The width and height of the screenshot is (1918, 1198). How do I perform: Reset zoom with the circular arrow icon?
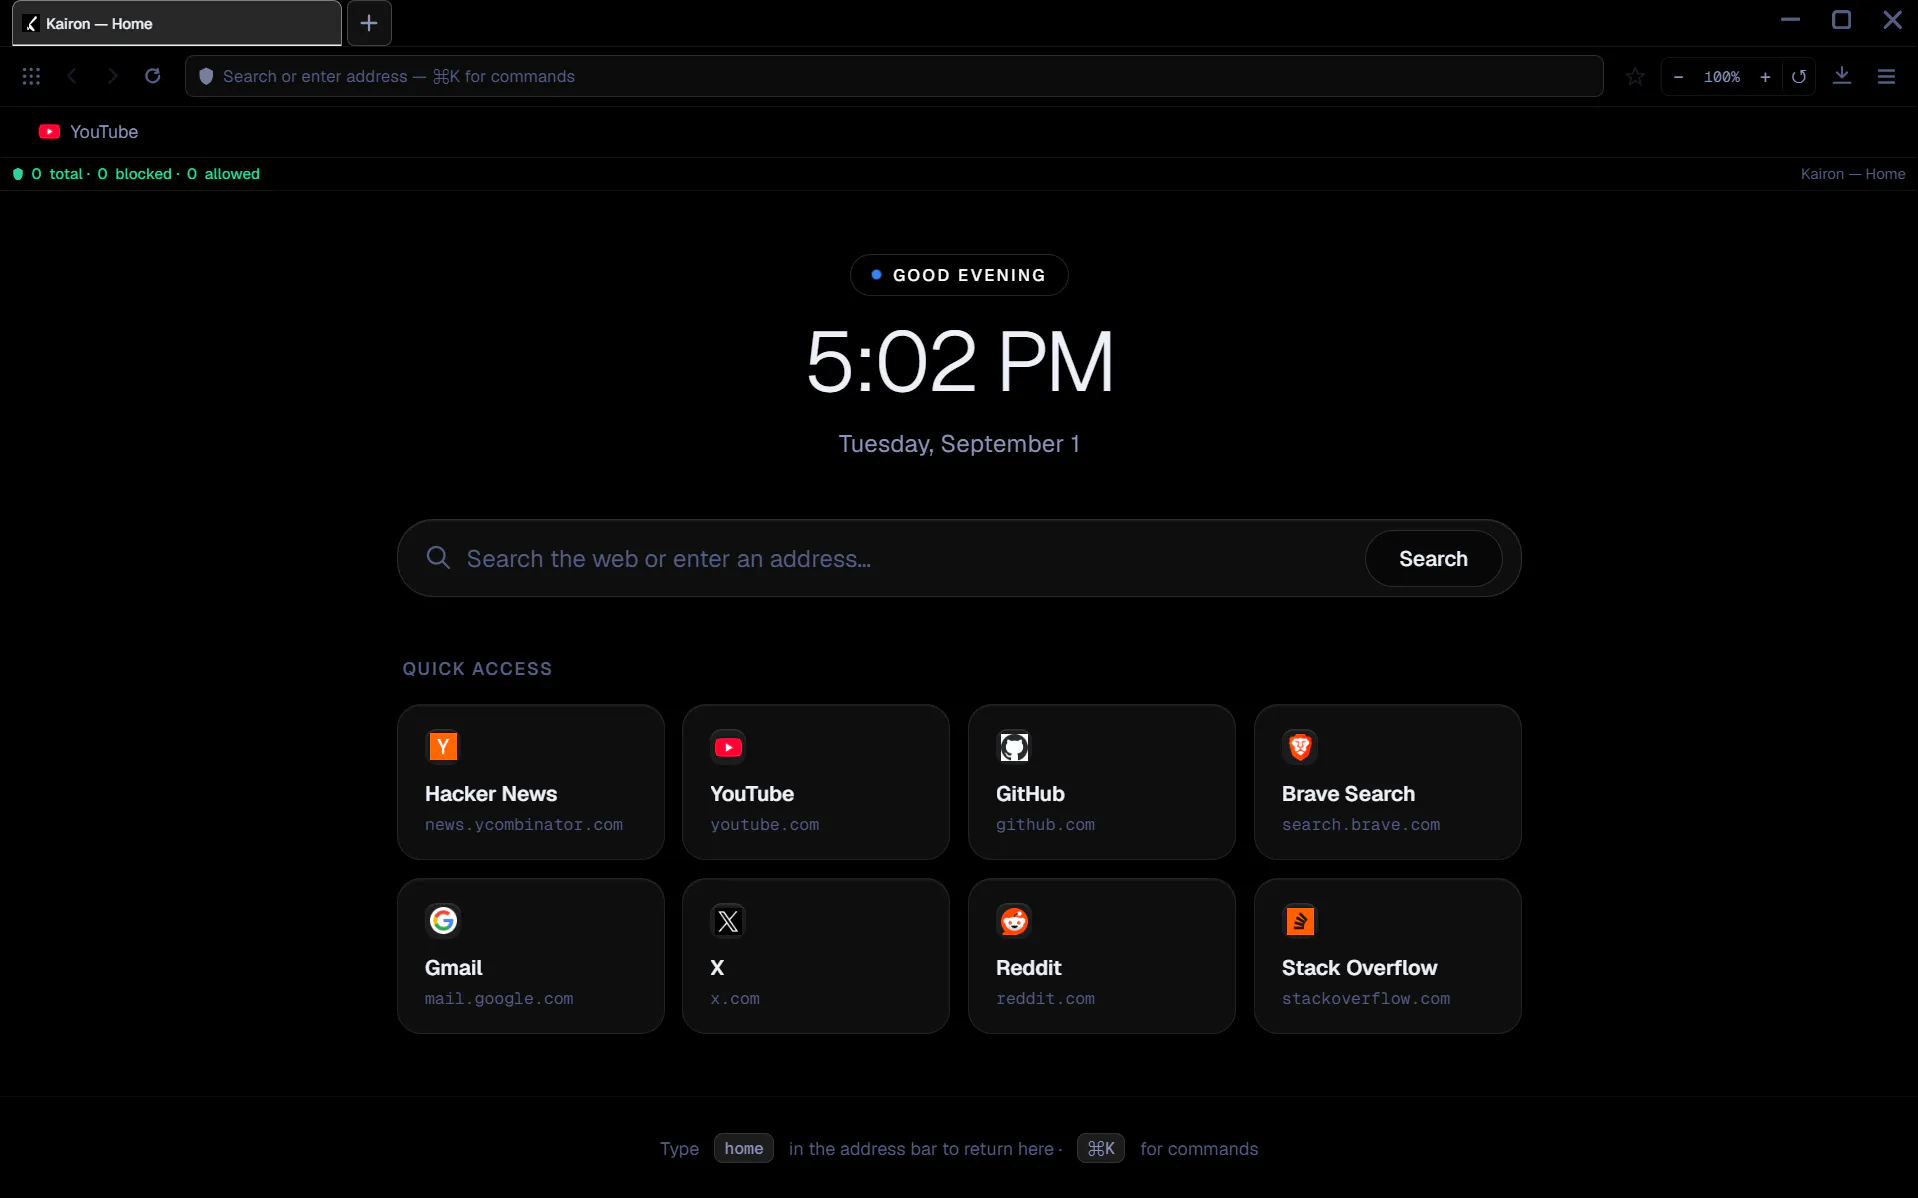point(1798,76)
